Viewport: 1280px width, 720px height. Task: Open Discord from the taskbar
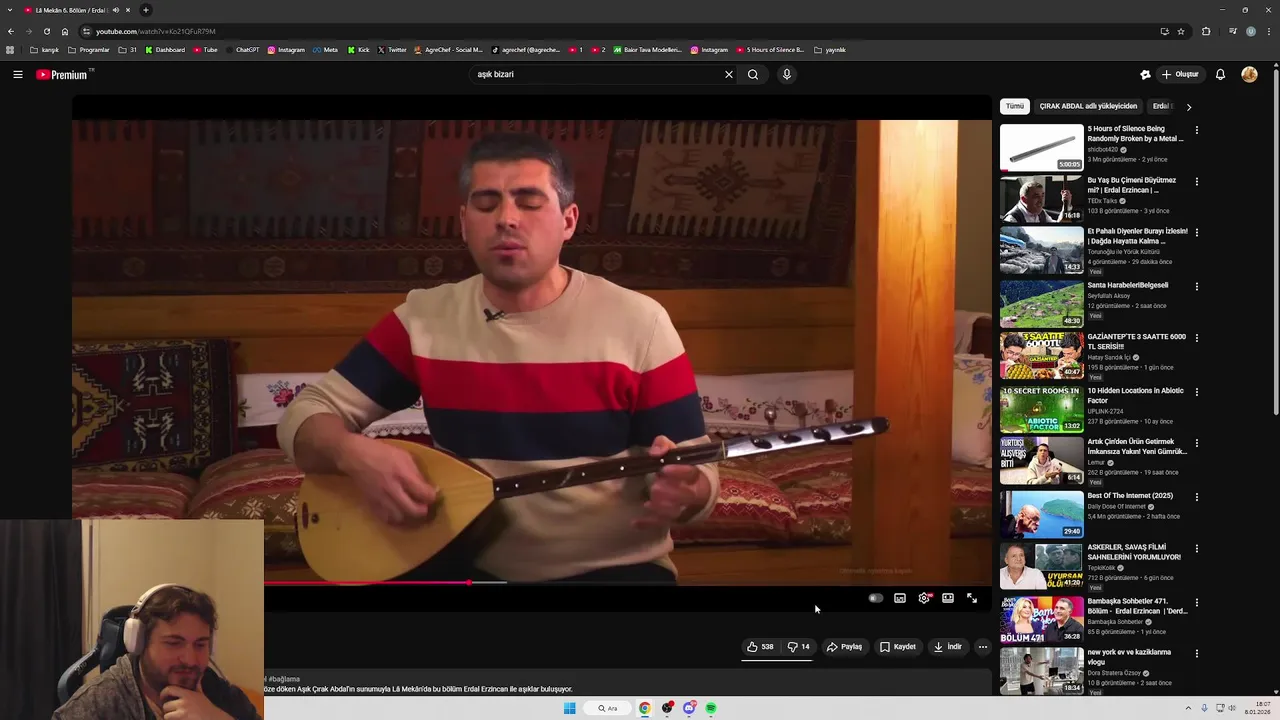(689, 708)
